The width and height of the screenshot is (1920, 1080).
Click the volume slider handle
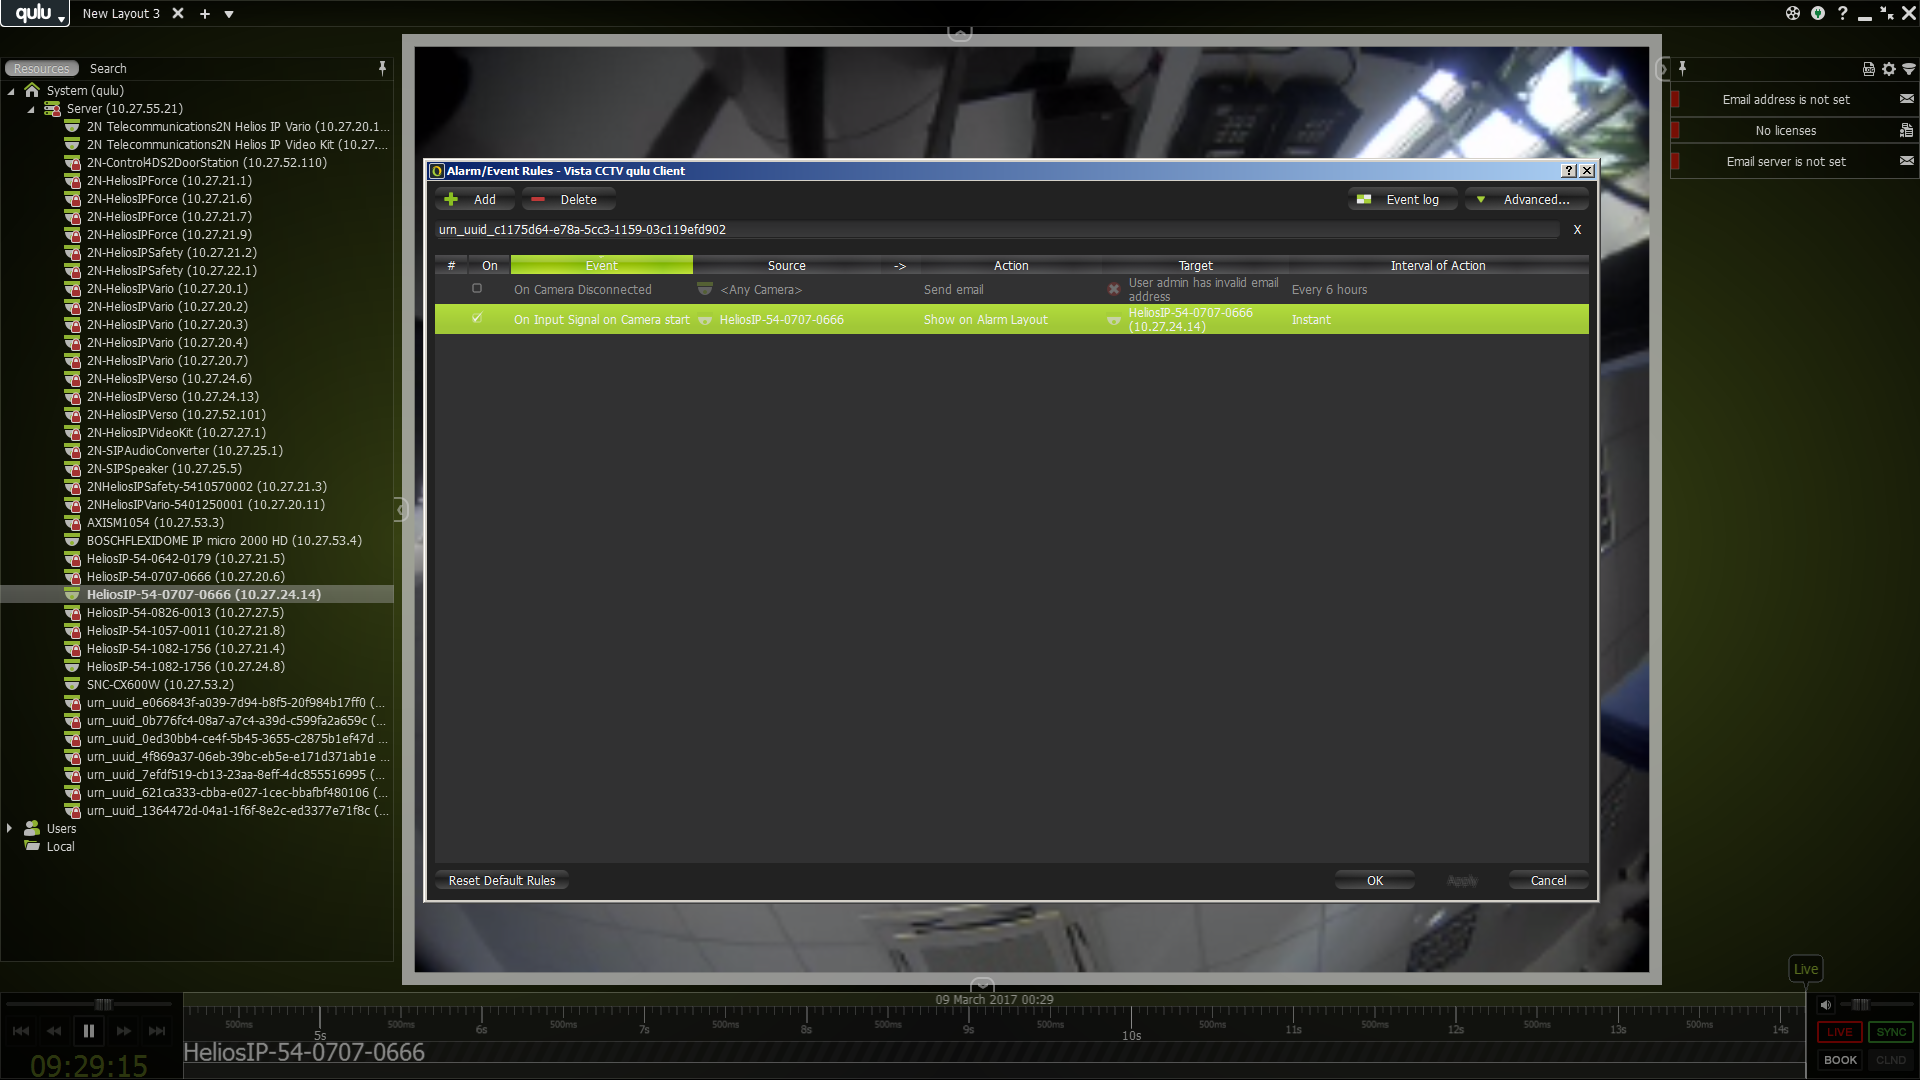[1859, 1005]
